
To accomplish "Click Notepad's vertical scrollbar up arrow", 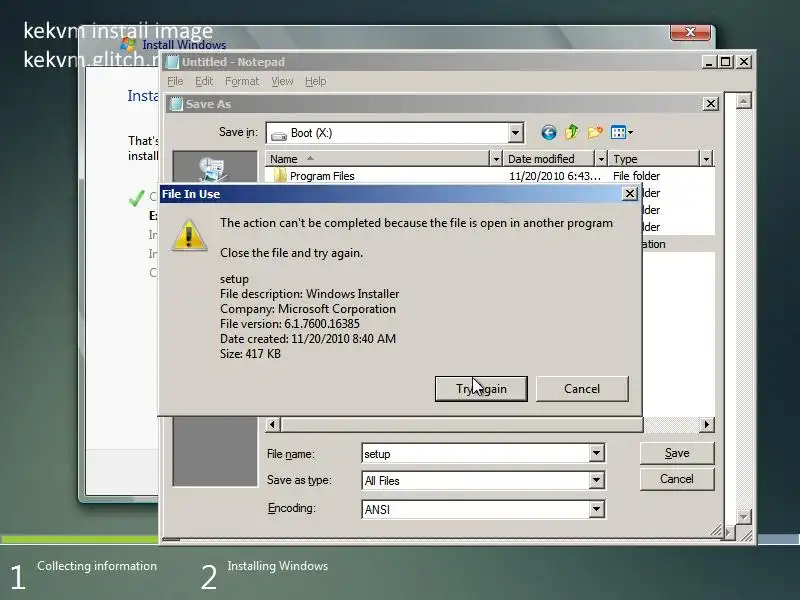I will tap(744, 101).
